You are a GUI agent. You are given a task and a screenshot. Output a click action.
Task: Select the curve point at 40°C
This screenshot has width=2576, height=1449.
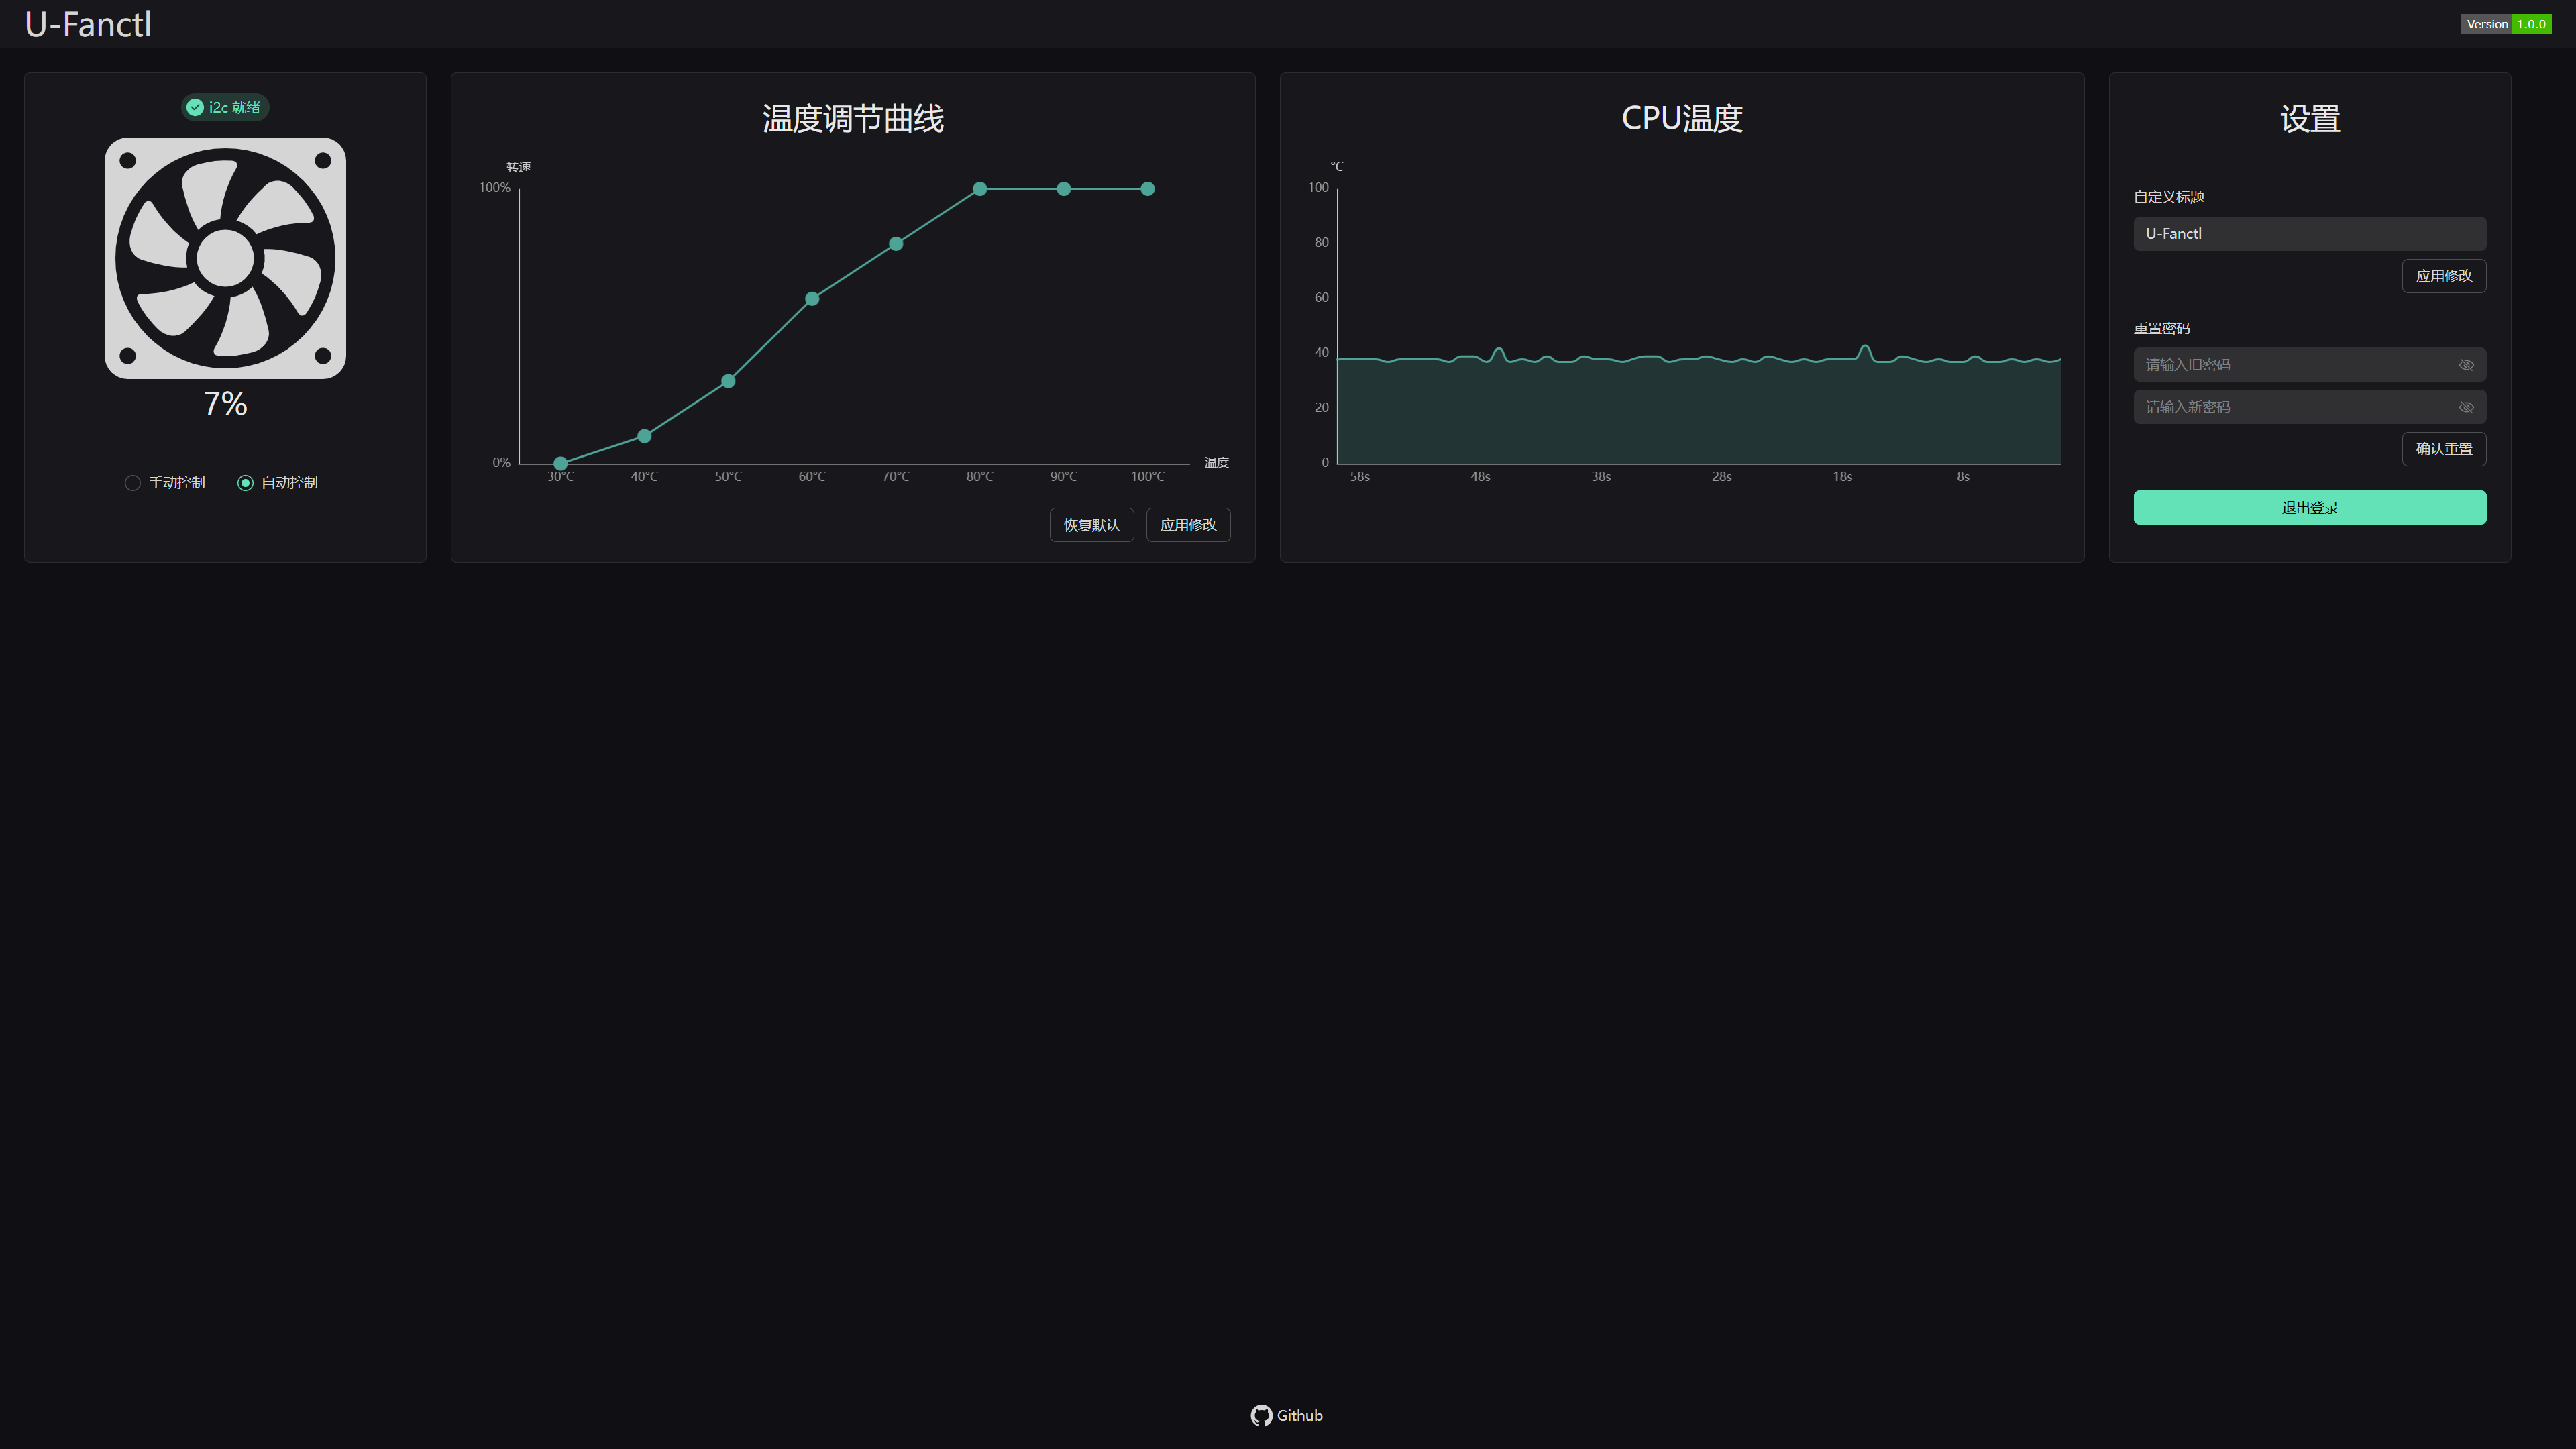644,436
